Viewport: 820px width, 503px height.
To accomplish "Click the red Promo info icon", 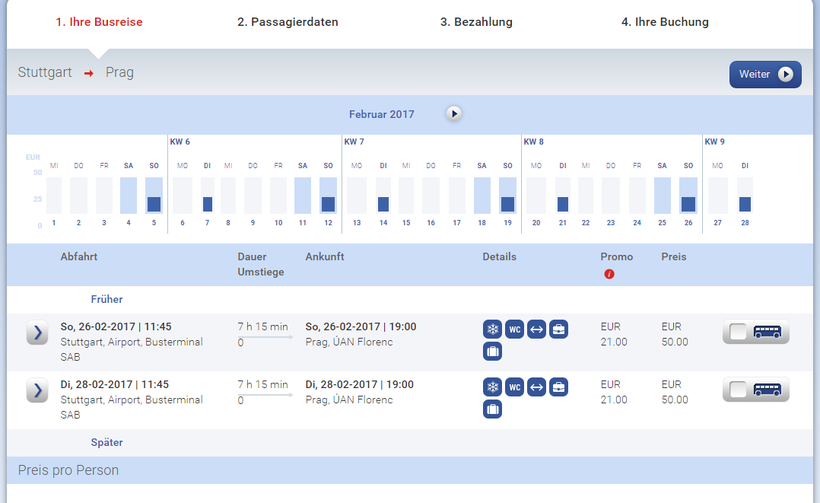I will [x=609, y=274].
